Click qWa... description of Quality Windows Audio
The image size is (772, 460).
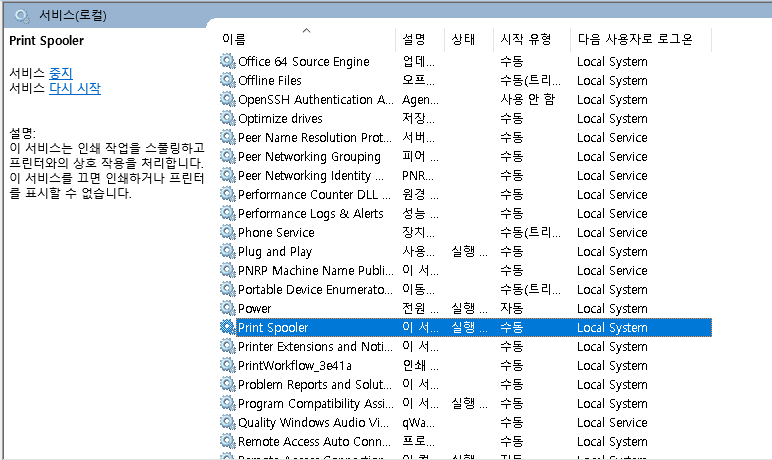[x=418, y=423]
